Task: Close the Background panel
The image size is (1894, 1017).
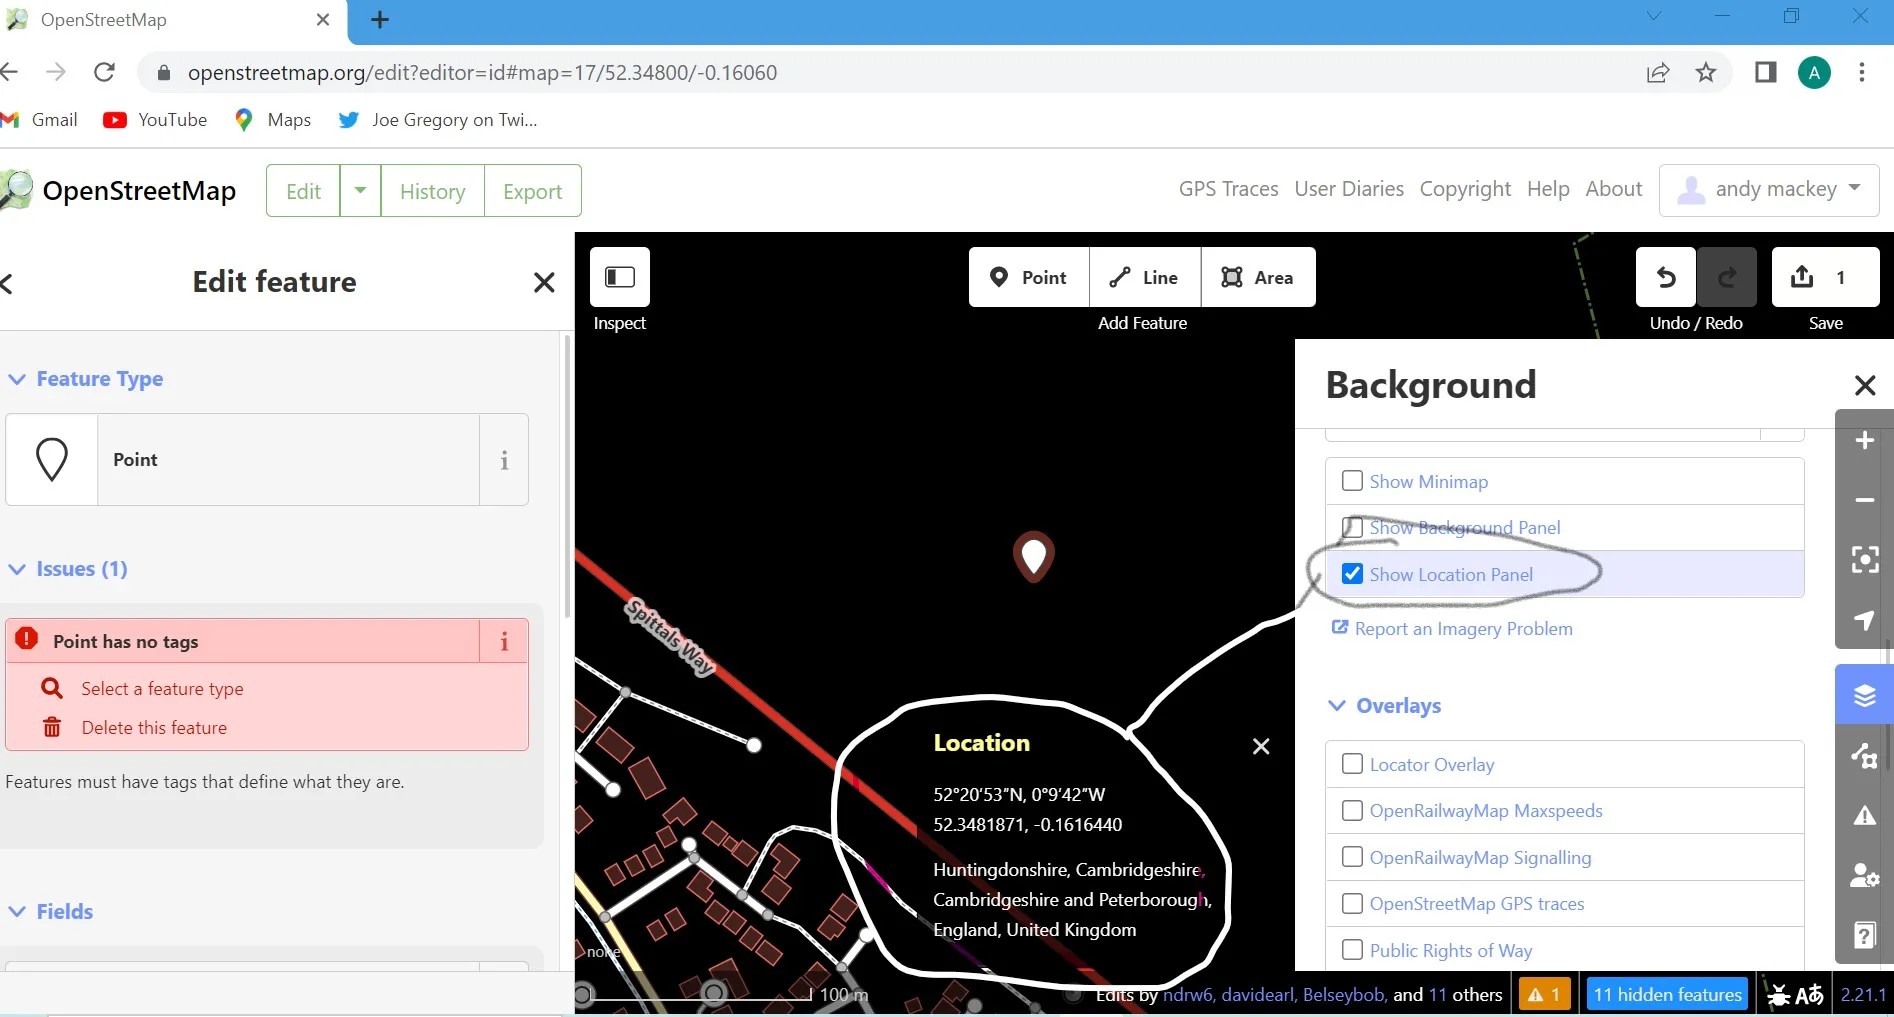Action: coord(1864,385)
